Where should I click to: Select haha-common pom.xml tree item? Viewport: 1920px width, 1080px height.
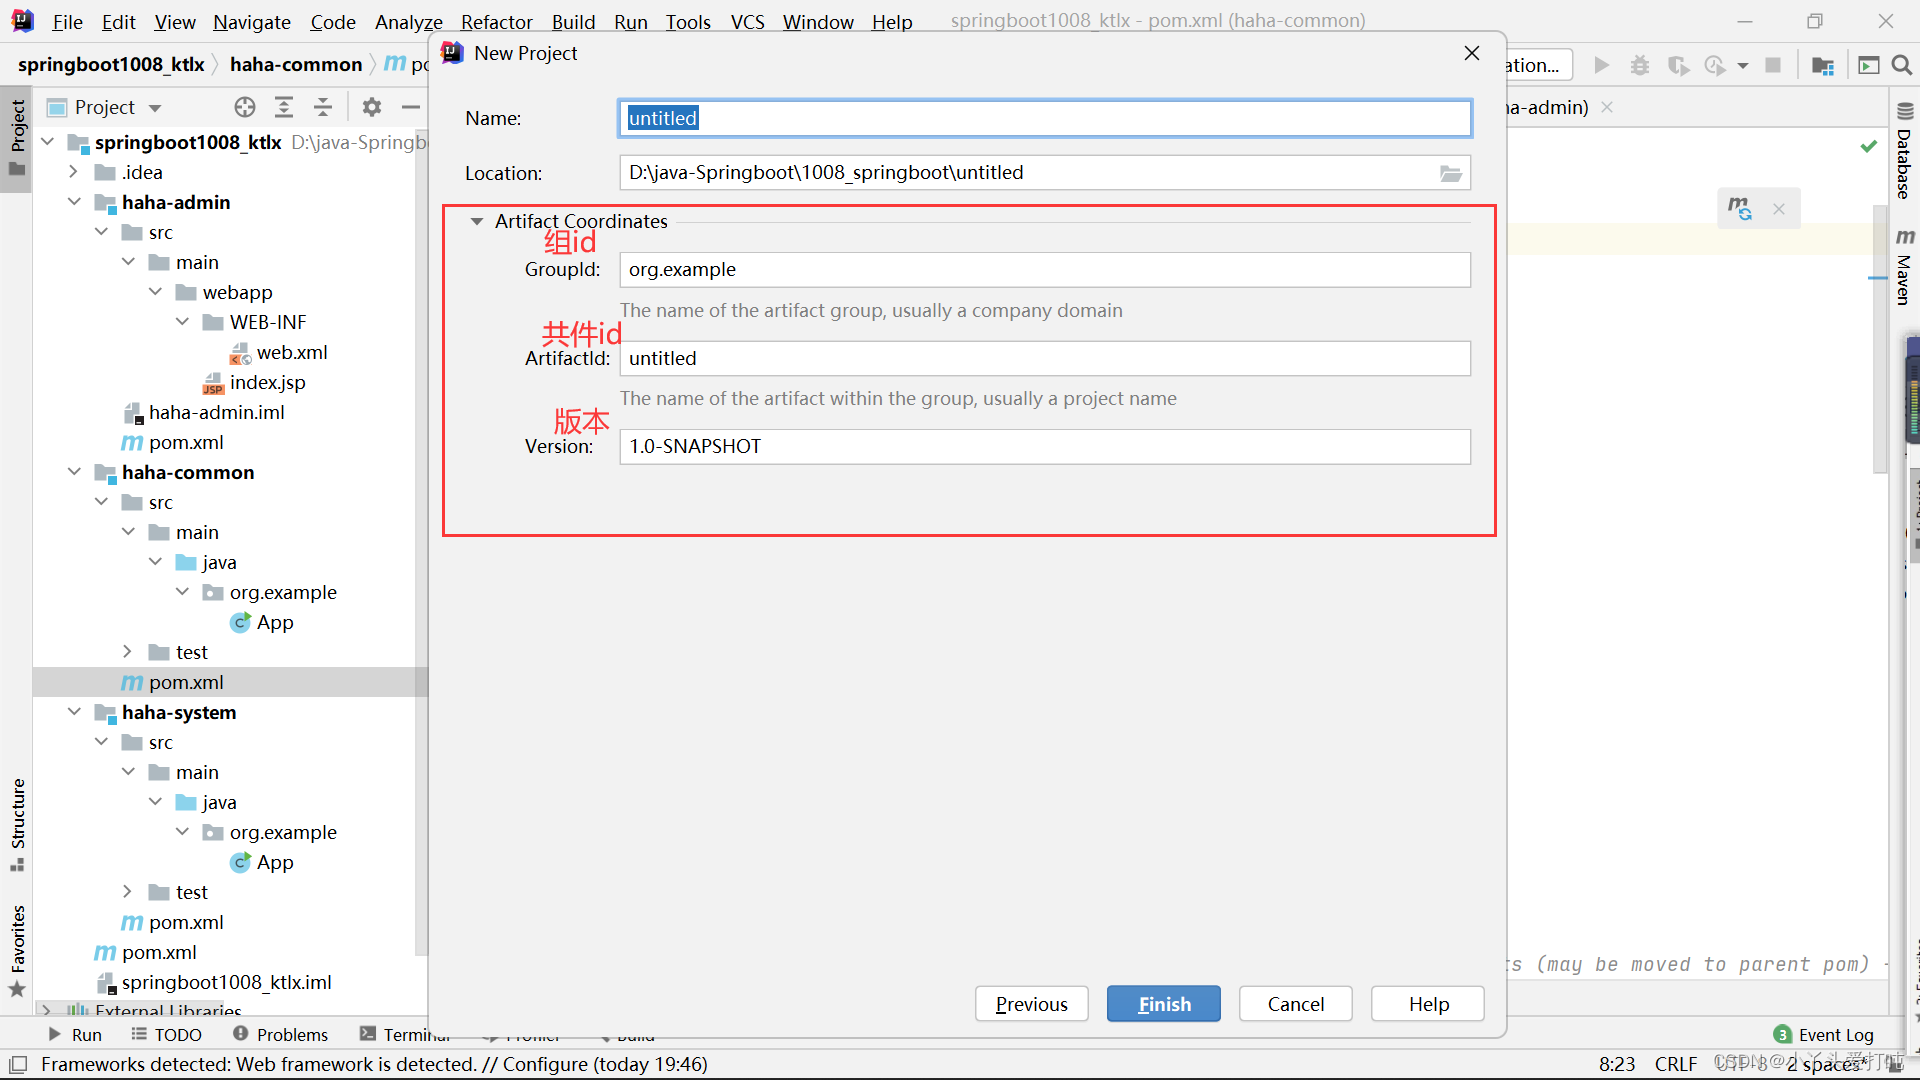click(186, 682)
